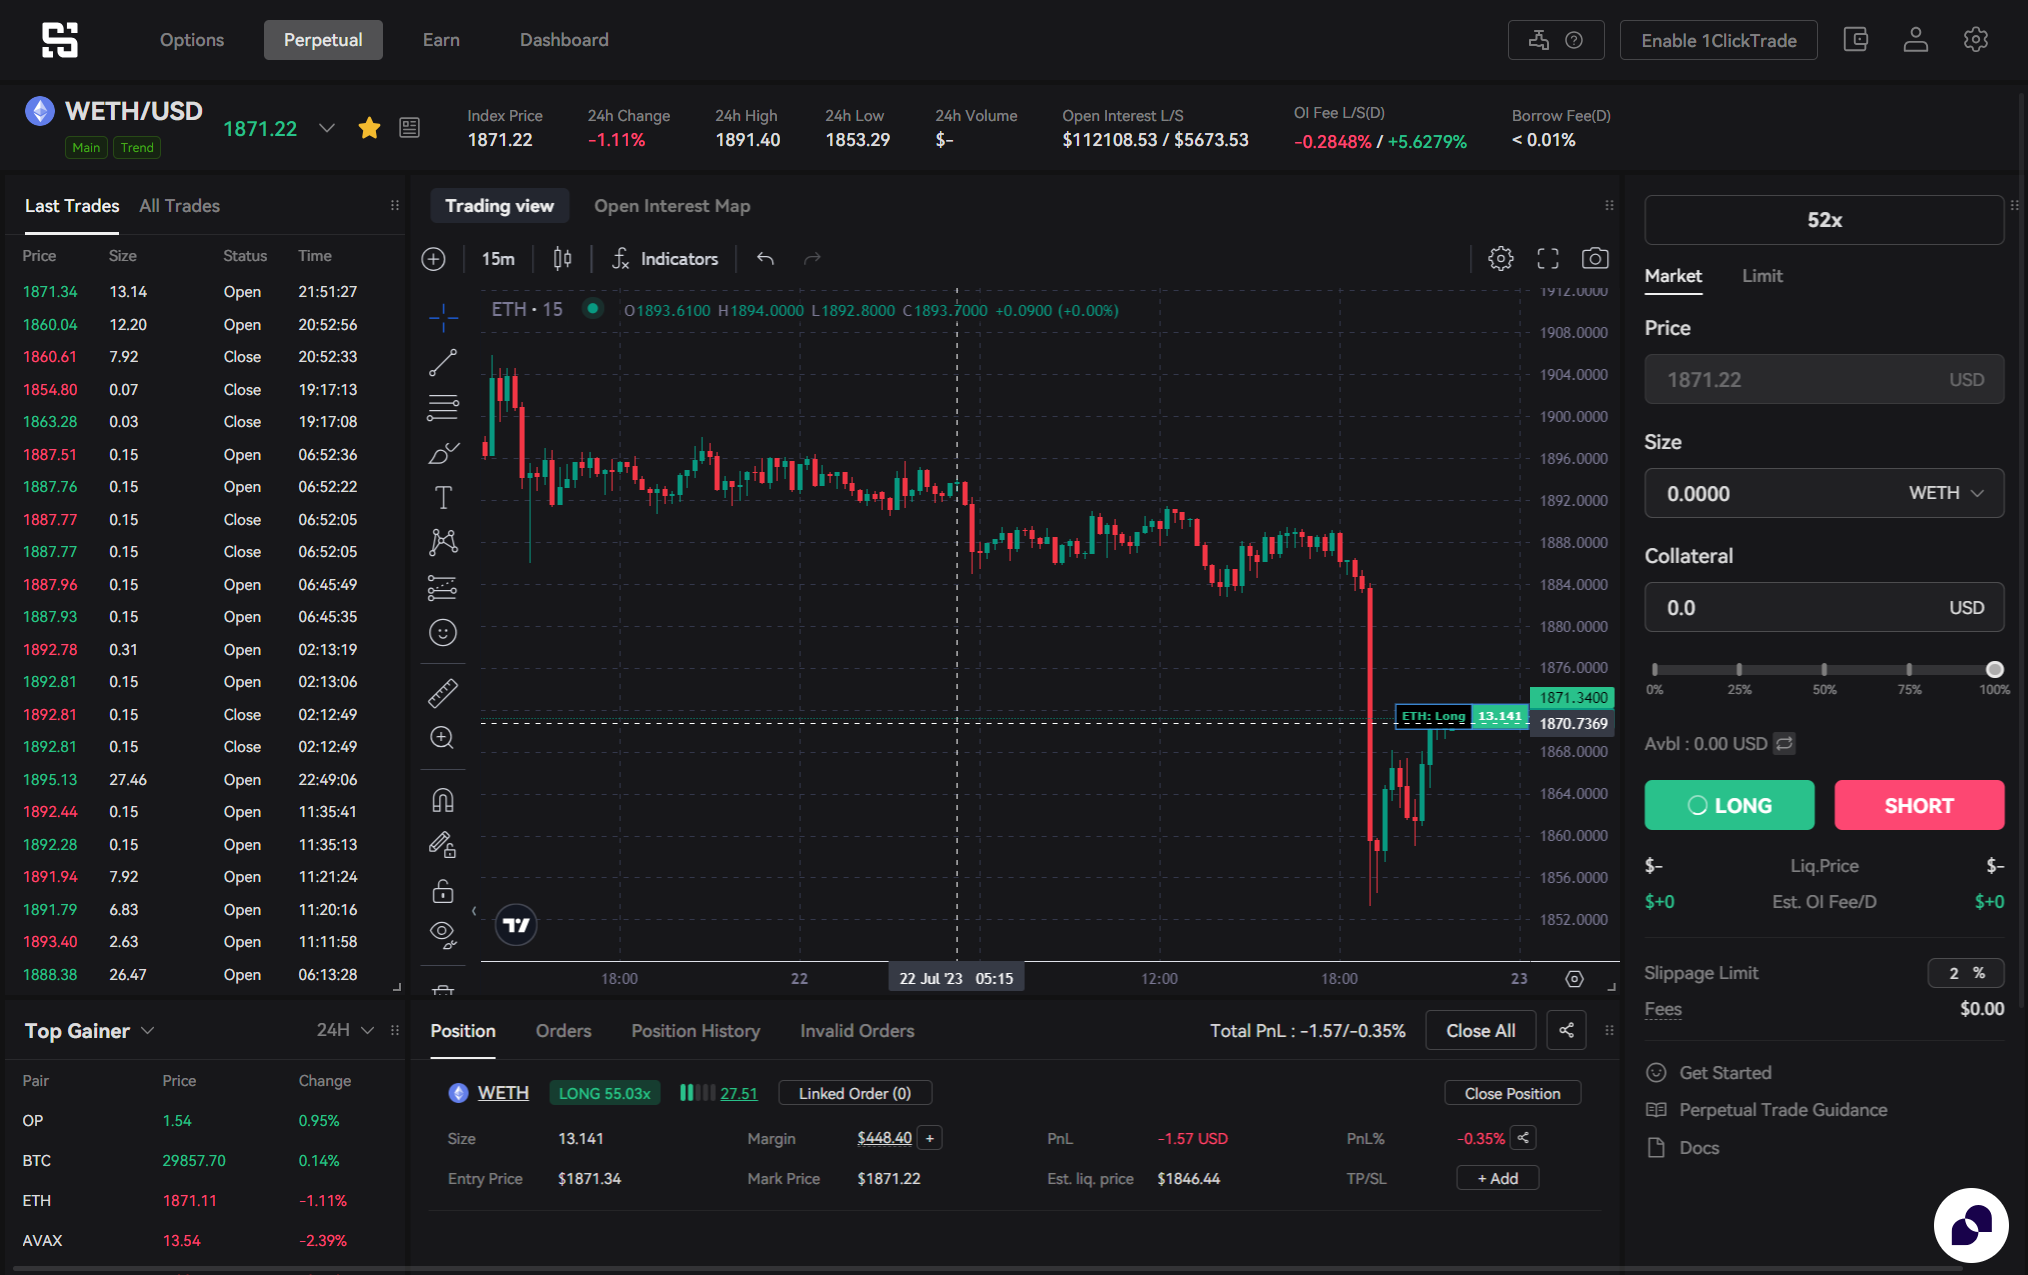Screen dimensions: 2028x1275
Task: Open the 24H period dropdown
Action: [x=345, y=1030]
